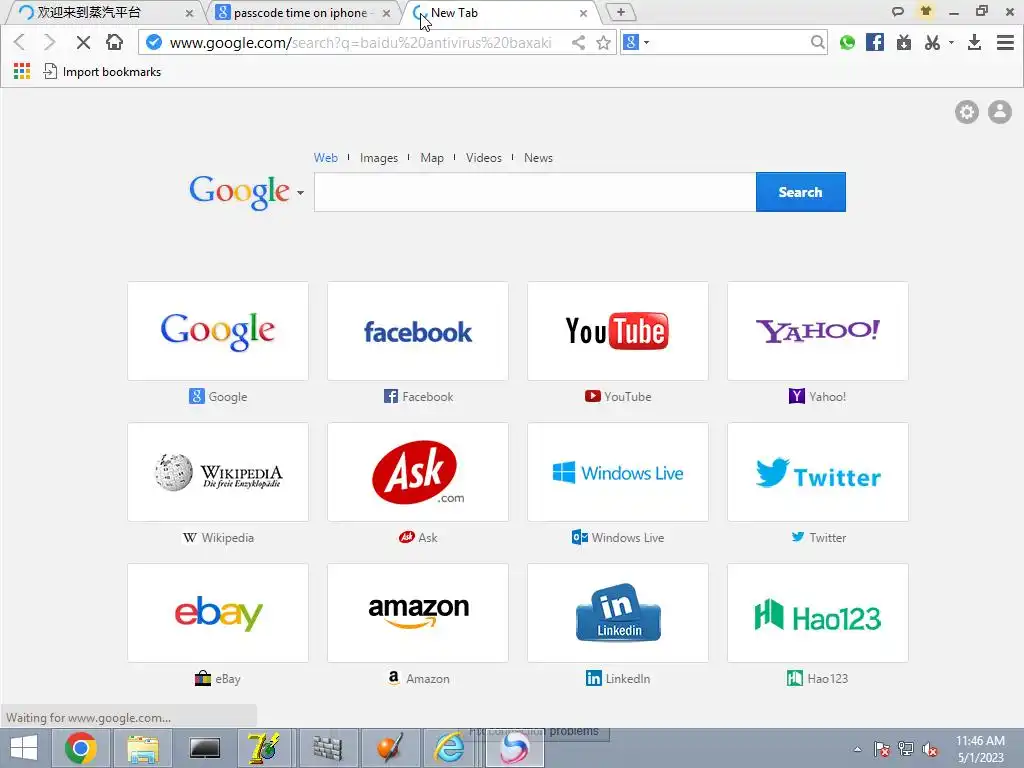Open the Ask.com speed dial thumbnail
This screenshot has height=768, width=1024.
pos(418,472)
